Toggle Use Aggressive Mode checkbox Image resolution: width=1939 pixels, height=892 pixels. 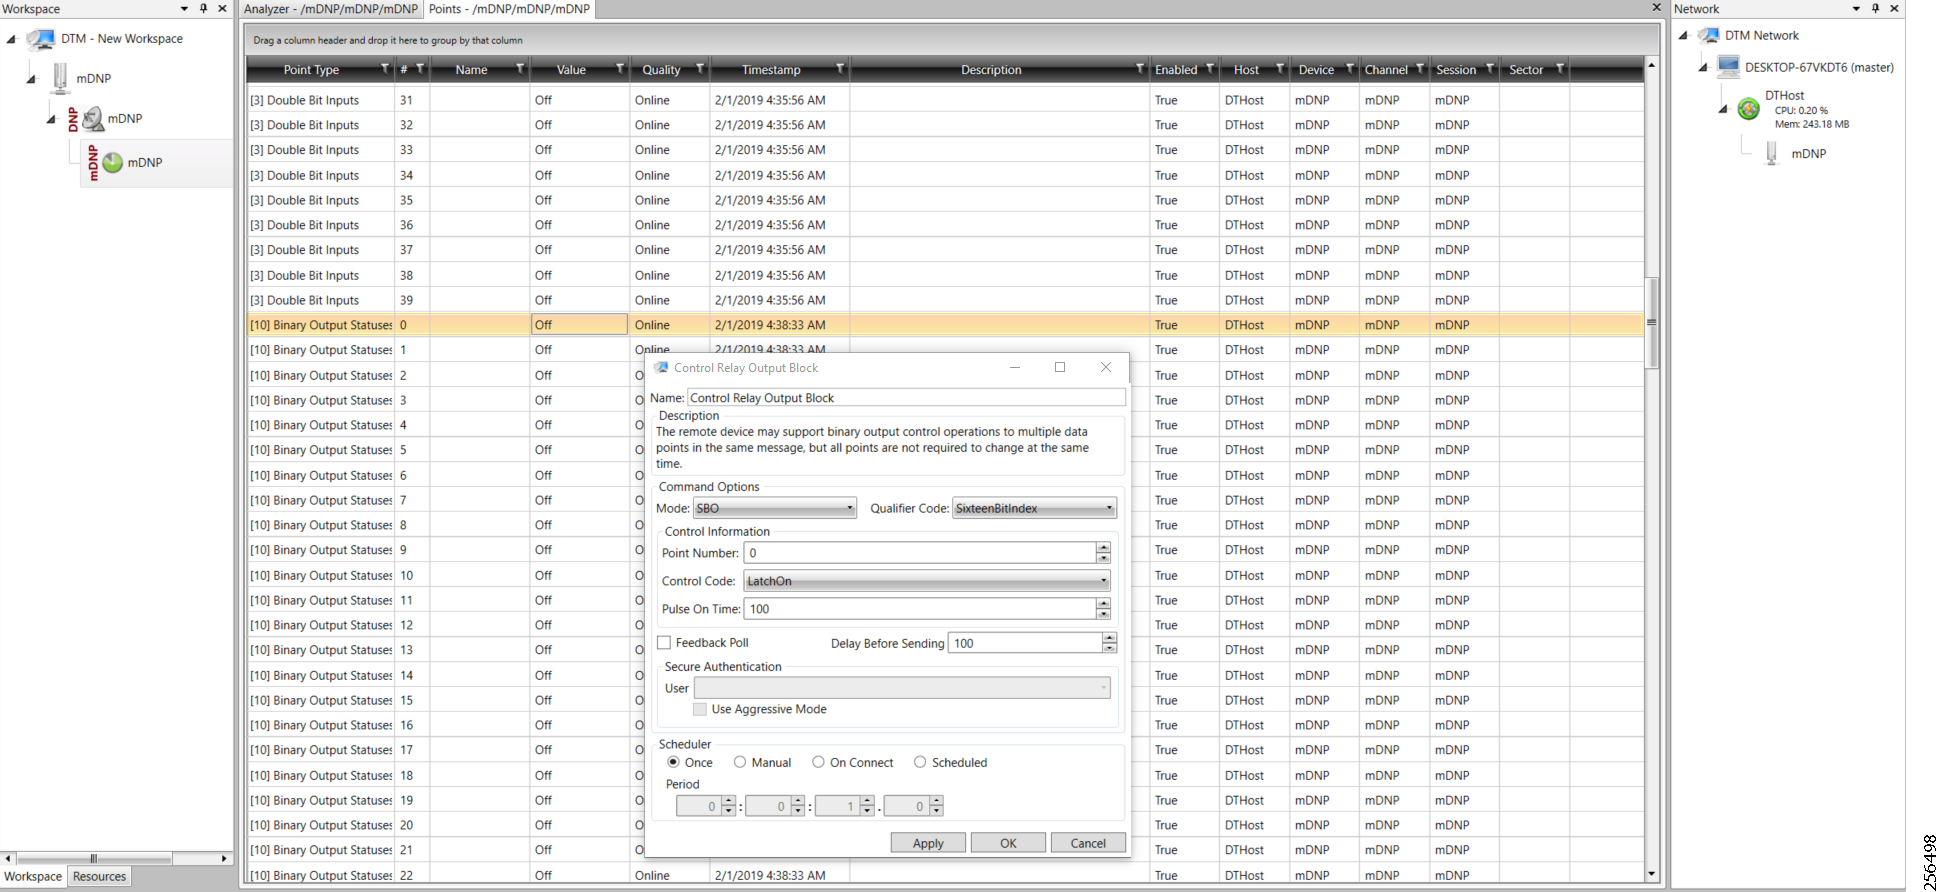click(x=700, y=709)
